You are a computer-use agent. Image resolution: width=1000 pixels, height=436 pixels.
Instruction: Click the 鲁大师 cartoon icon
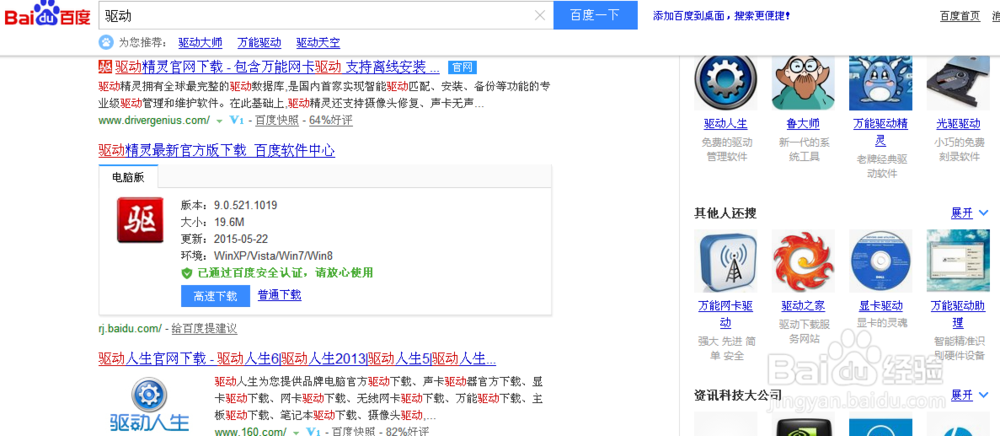pyautogui.click(x=803, y=82)
